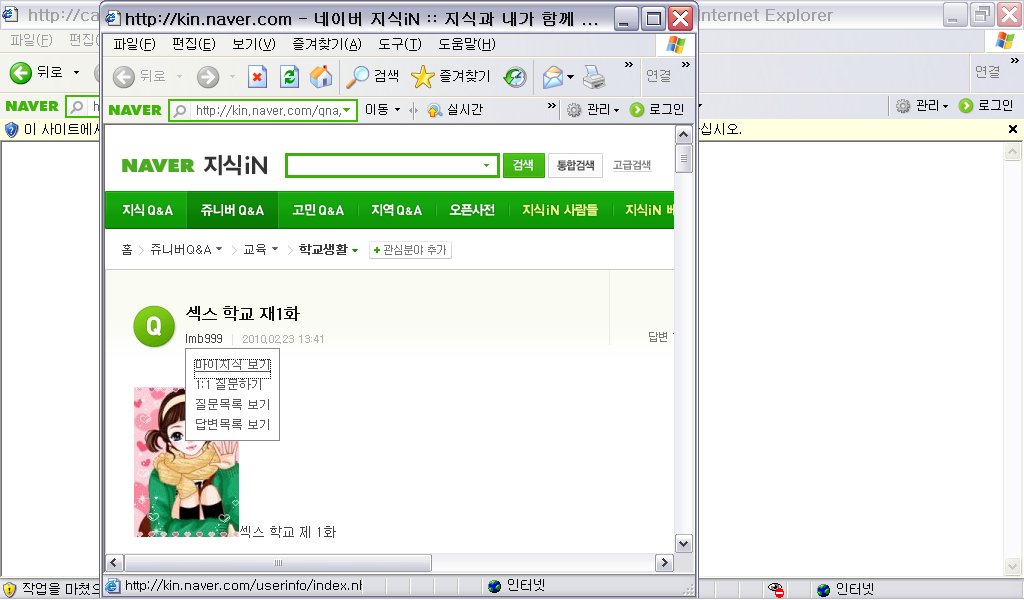Click the NAVER 지식iN page logo

[x=195, y=165]
